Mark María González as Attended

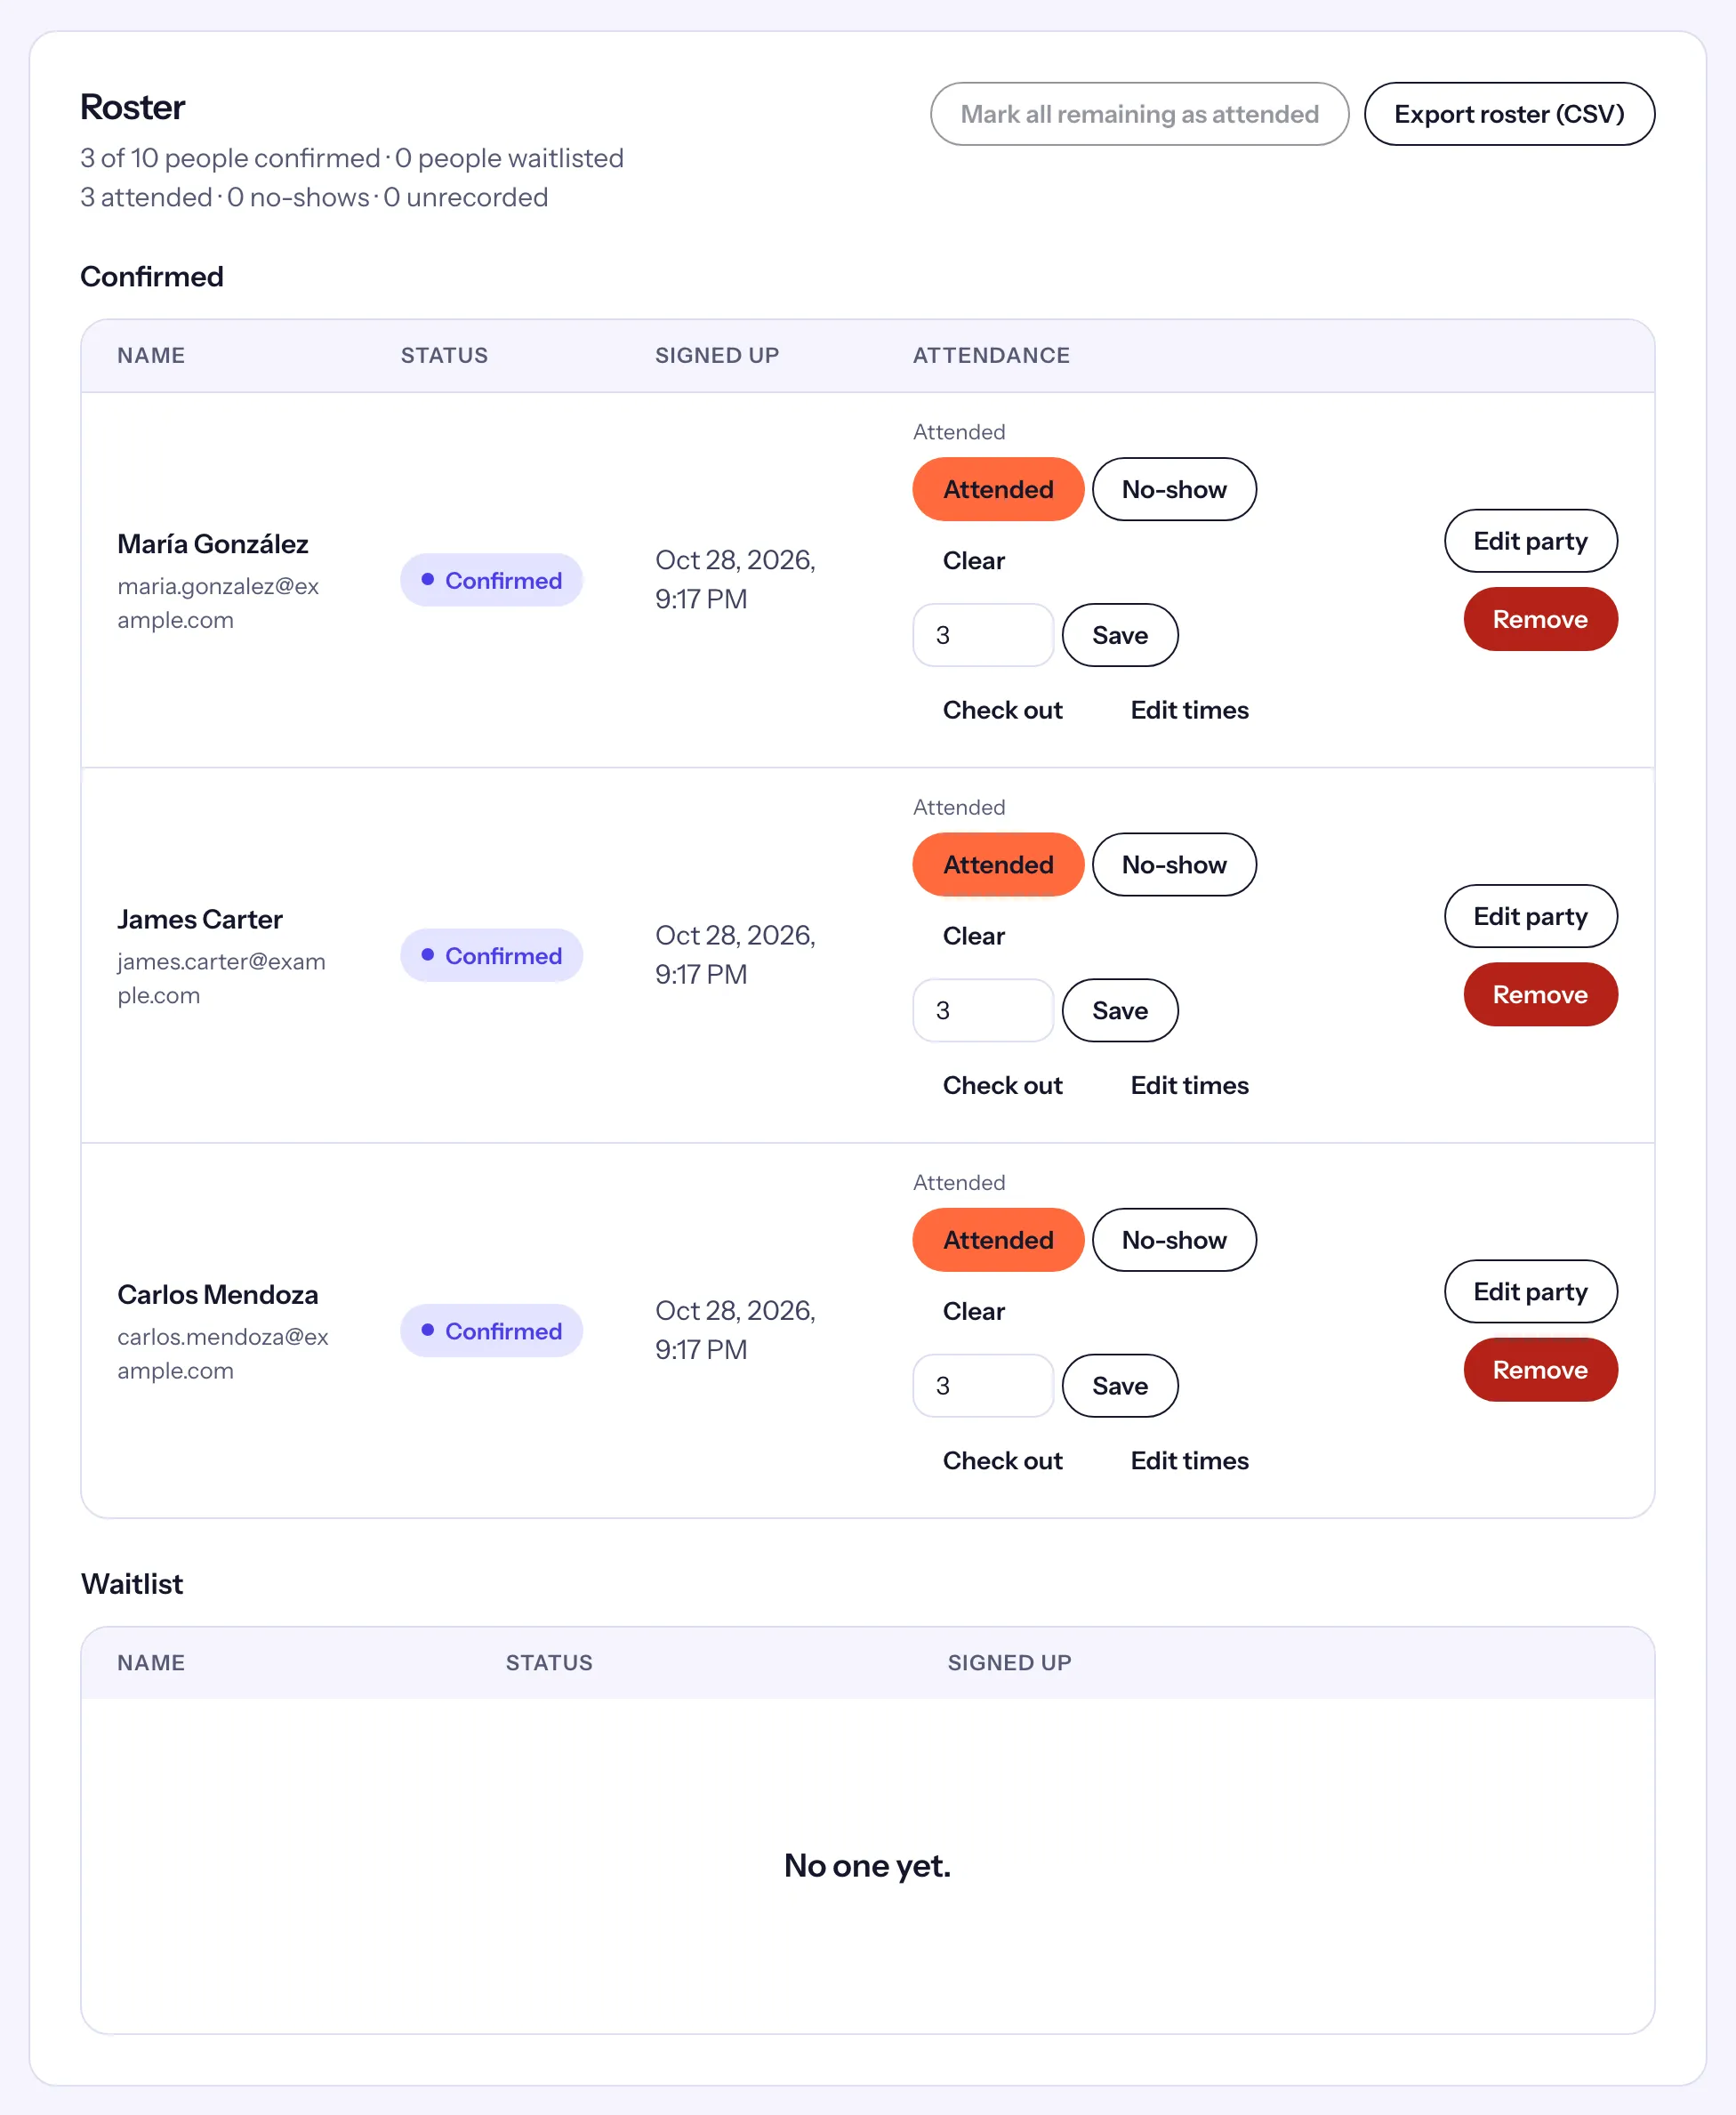click(998, 489)
